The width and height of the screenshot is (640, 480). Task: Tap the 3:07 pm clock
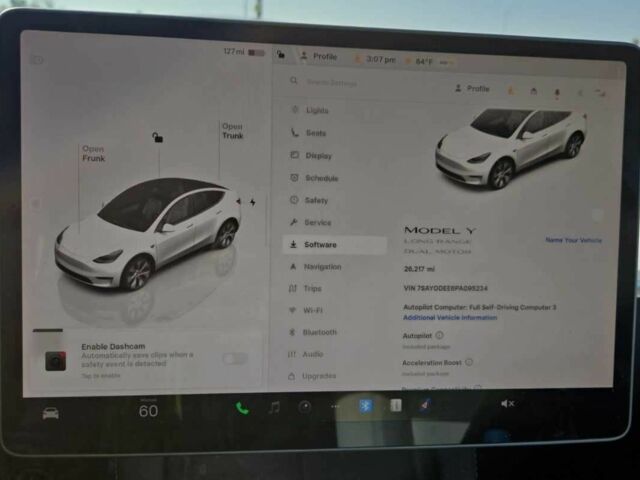[x=380, y=59]
